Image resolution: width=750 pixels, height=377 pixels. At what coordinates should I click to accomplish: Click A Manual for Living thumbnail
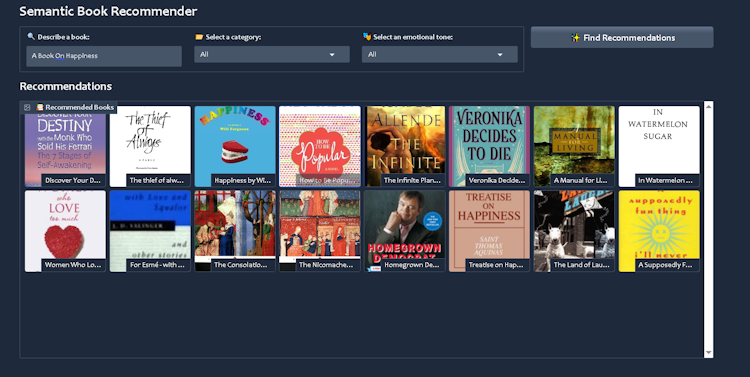574,146
